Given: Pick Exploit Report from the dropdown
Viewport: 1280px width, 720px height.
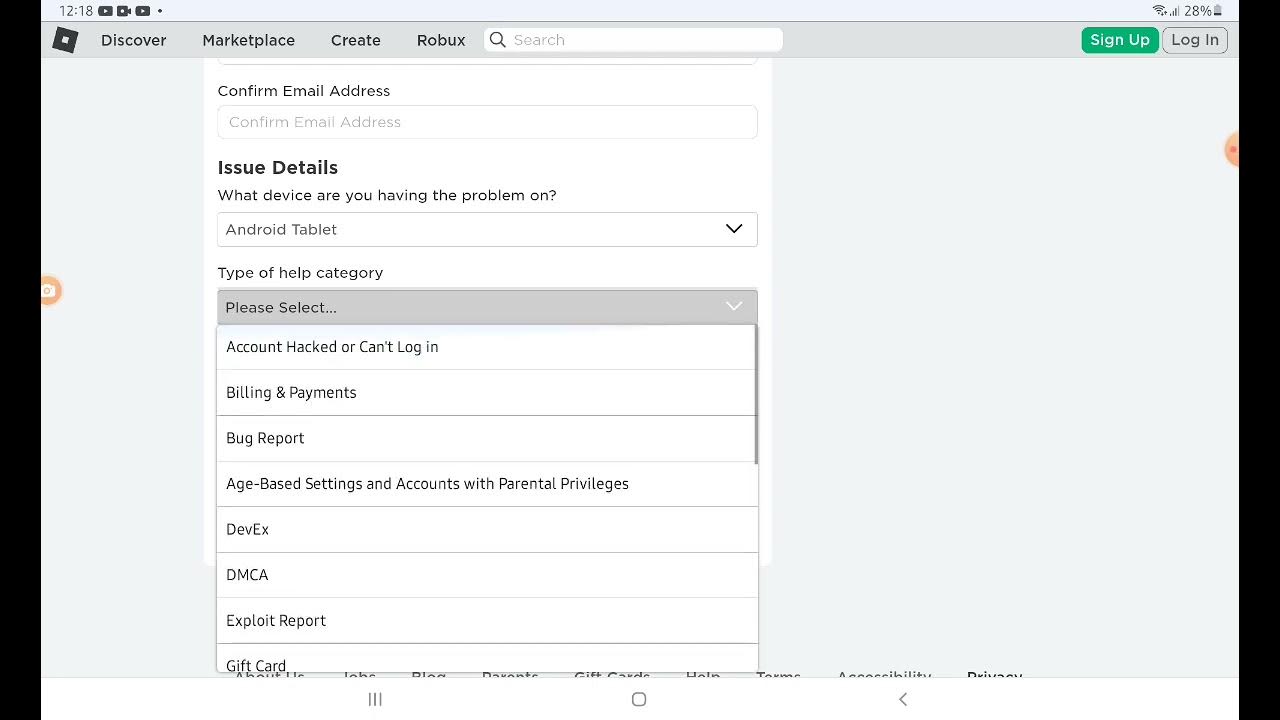Looking at the screenshot, I should (276, 621).
